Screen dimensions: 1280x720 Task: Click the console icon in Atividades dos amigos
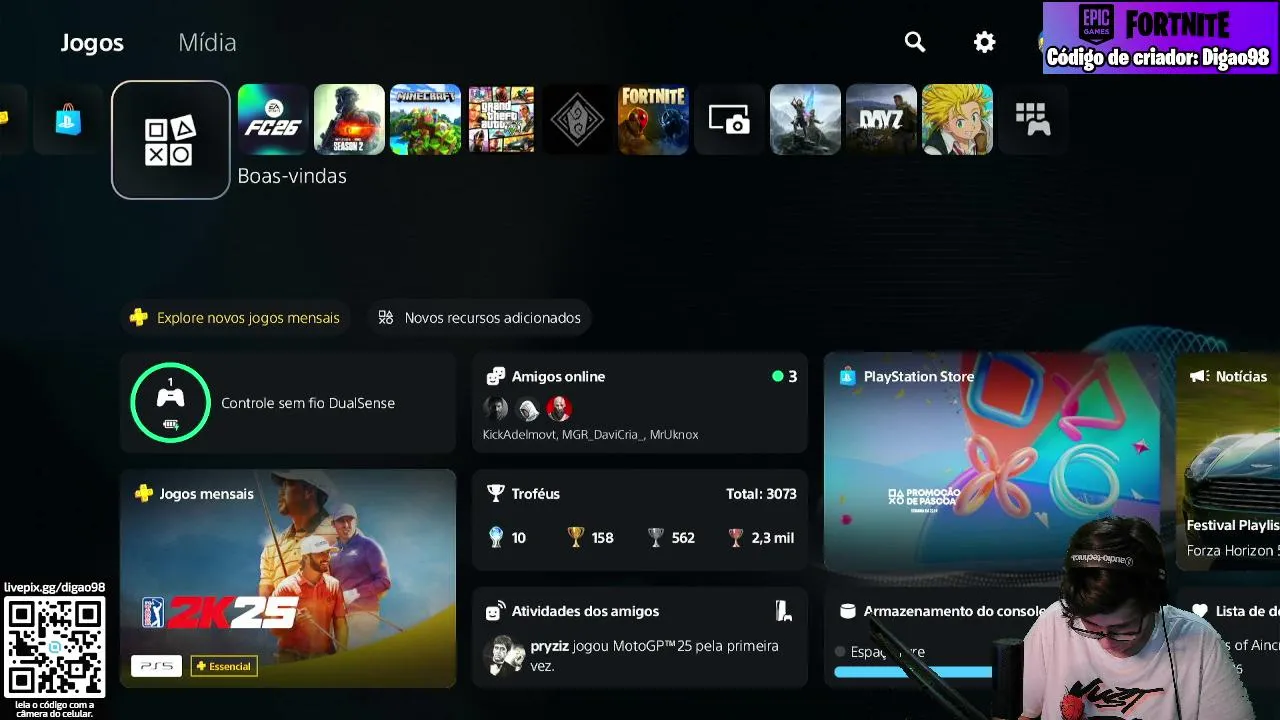pyautogui.click(x=784, y=611)
